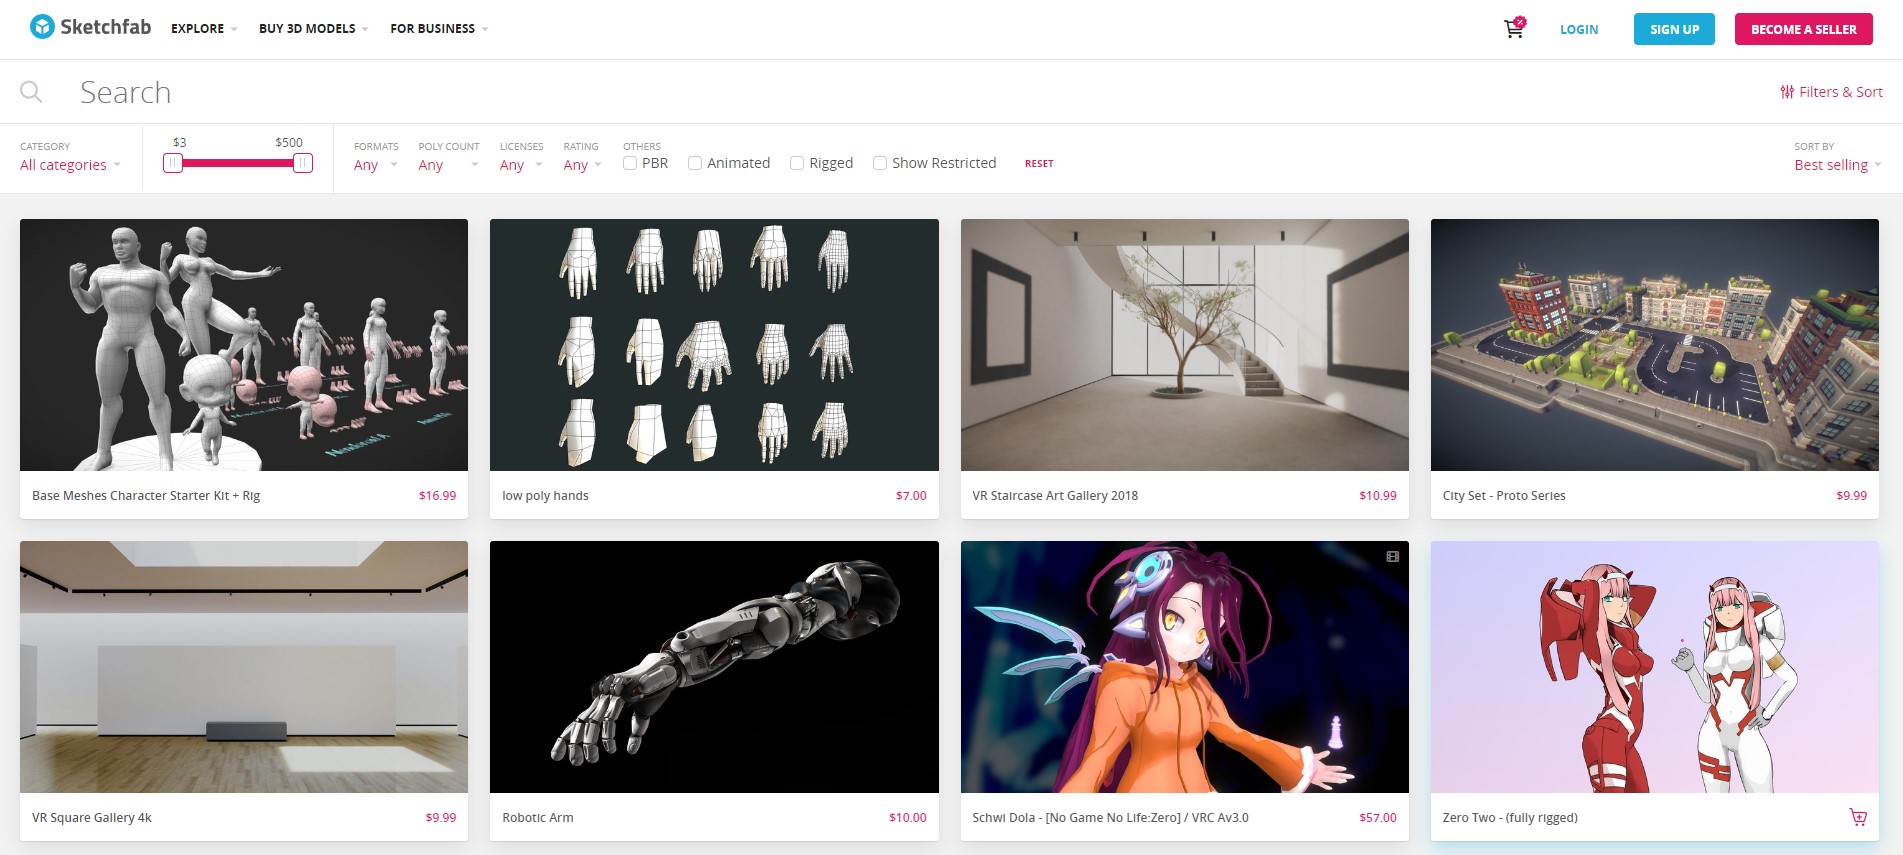
Task: Click the 'low poly hands' title
Action: click(545, 495)
